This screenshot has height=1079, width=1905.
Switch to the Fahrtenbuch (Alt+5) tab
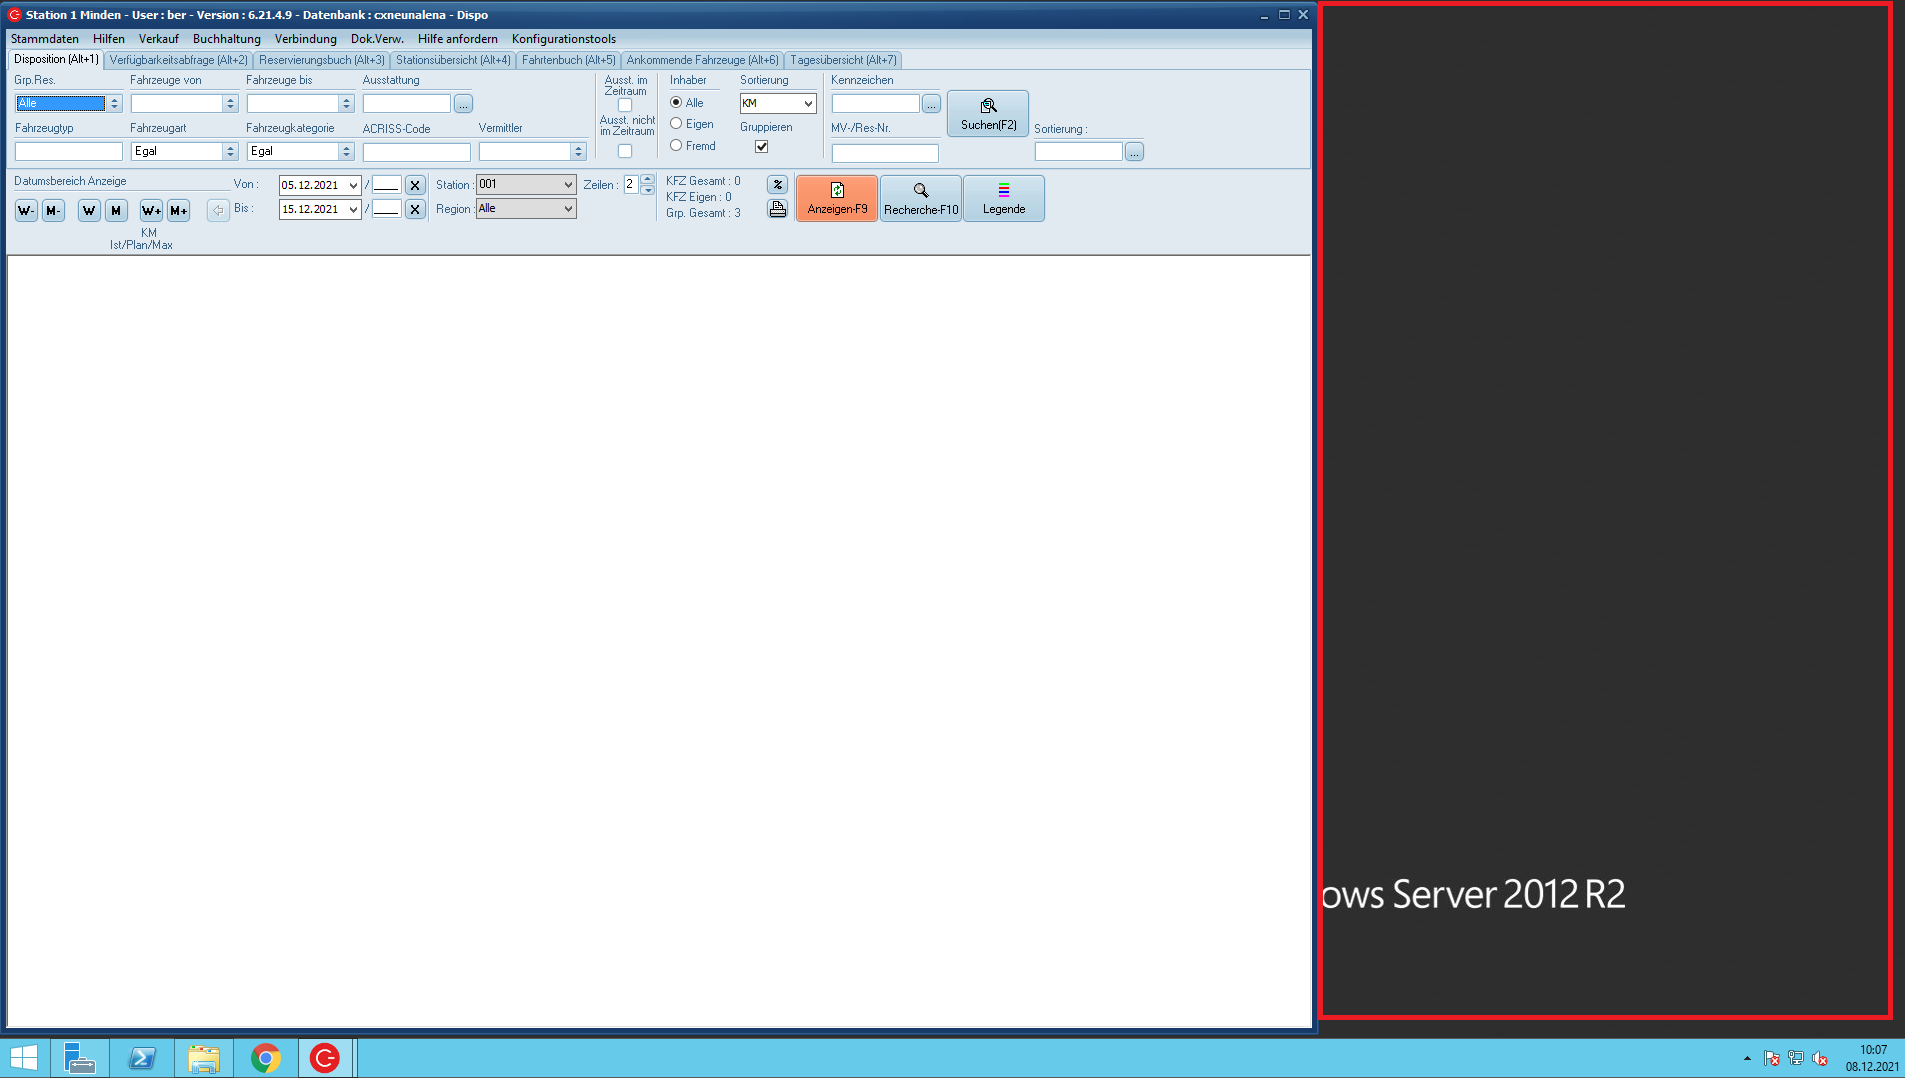(x=568, y=60)
